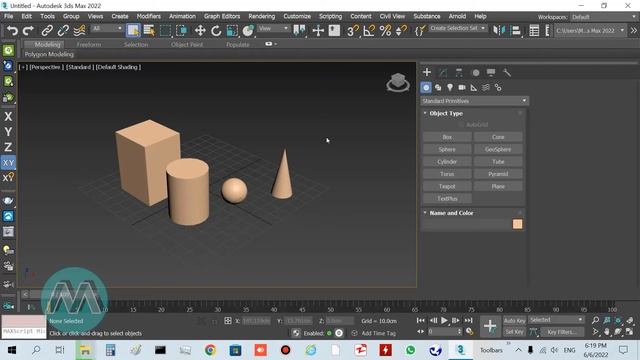The height and width of the screenshot is (360, 640).
Task: Open the Selected key filter dropdown
Action: coord(556,320)
